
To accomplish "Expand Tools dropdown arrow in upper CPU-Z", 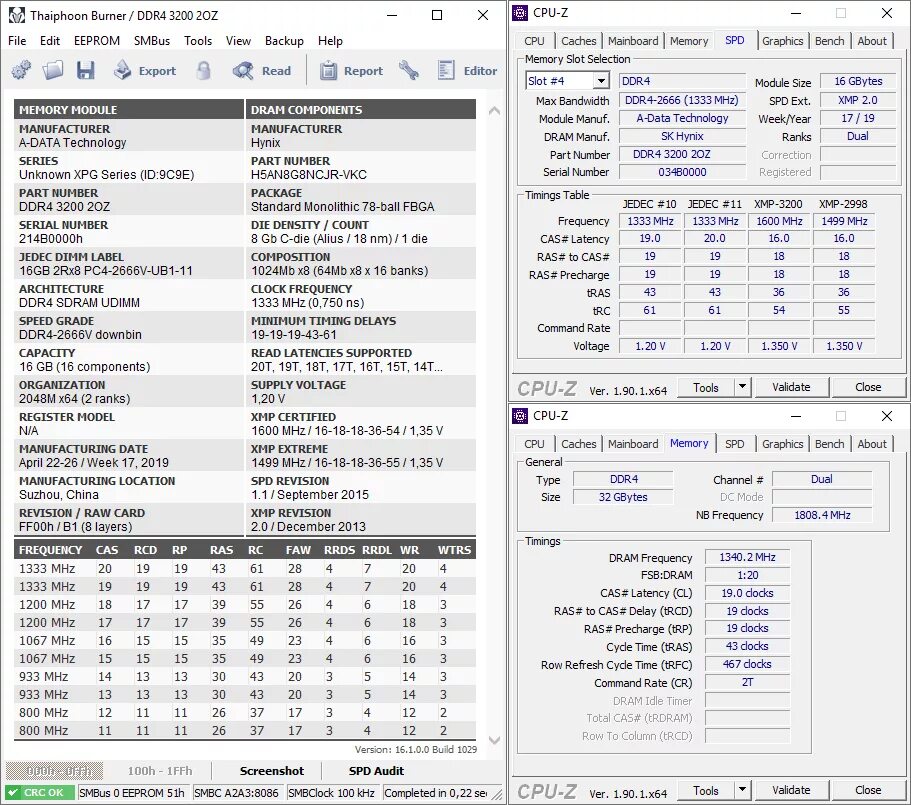I will 742,387.
